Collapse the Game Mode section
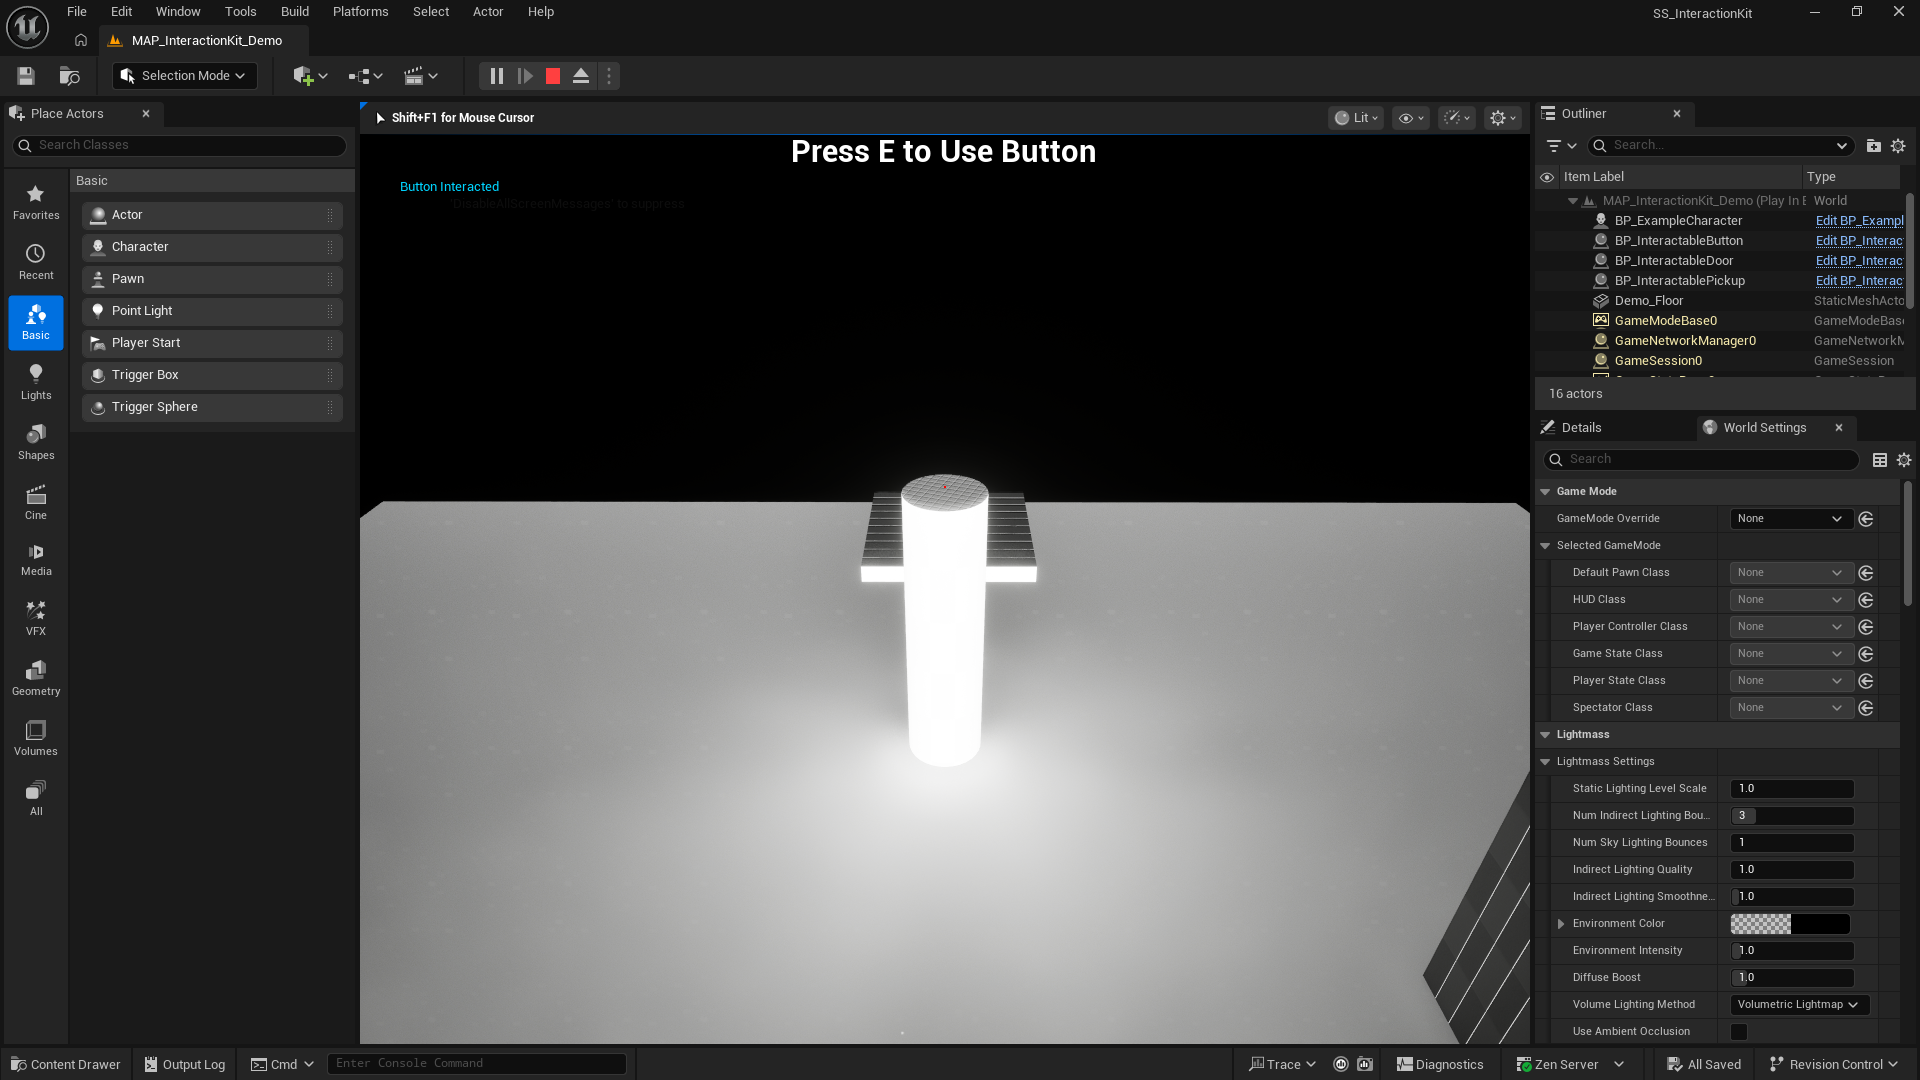The height and width of the screenshot is (1080, 1920). click(x=1545, y=492)
